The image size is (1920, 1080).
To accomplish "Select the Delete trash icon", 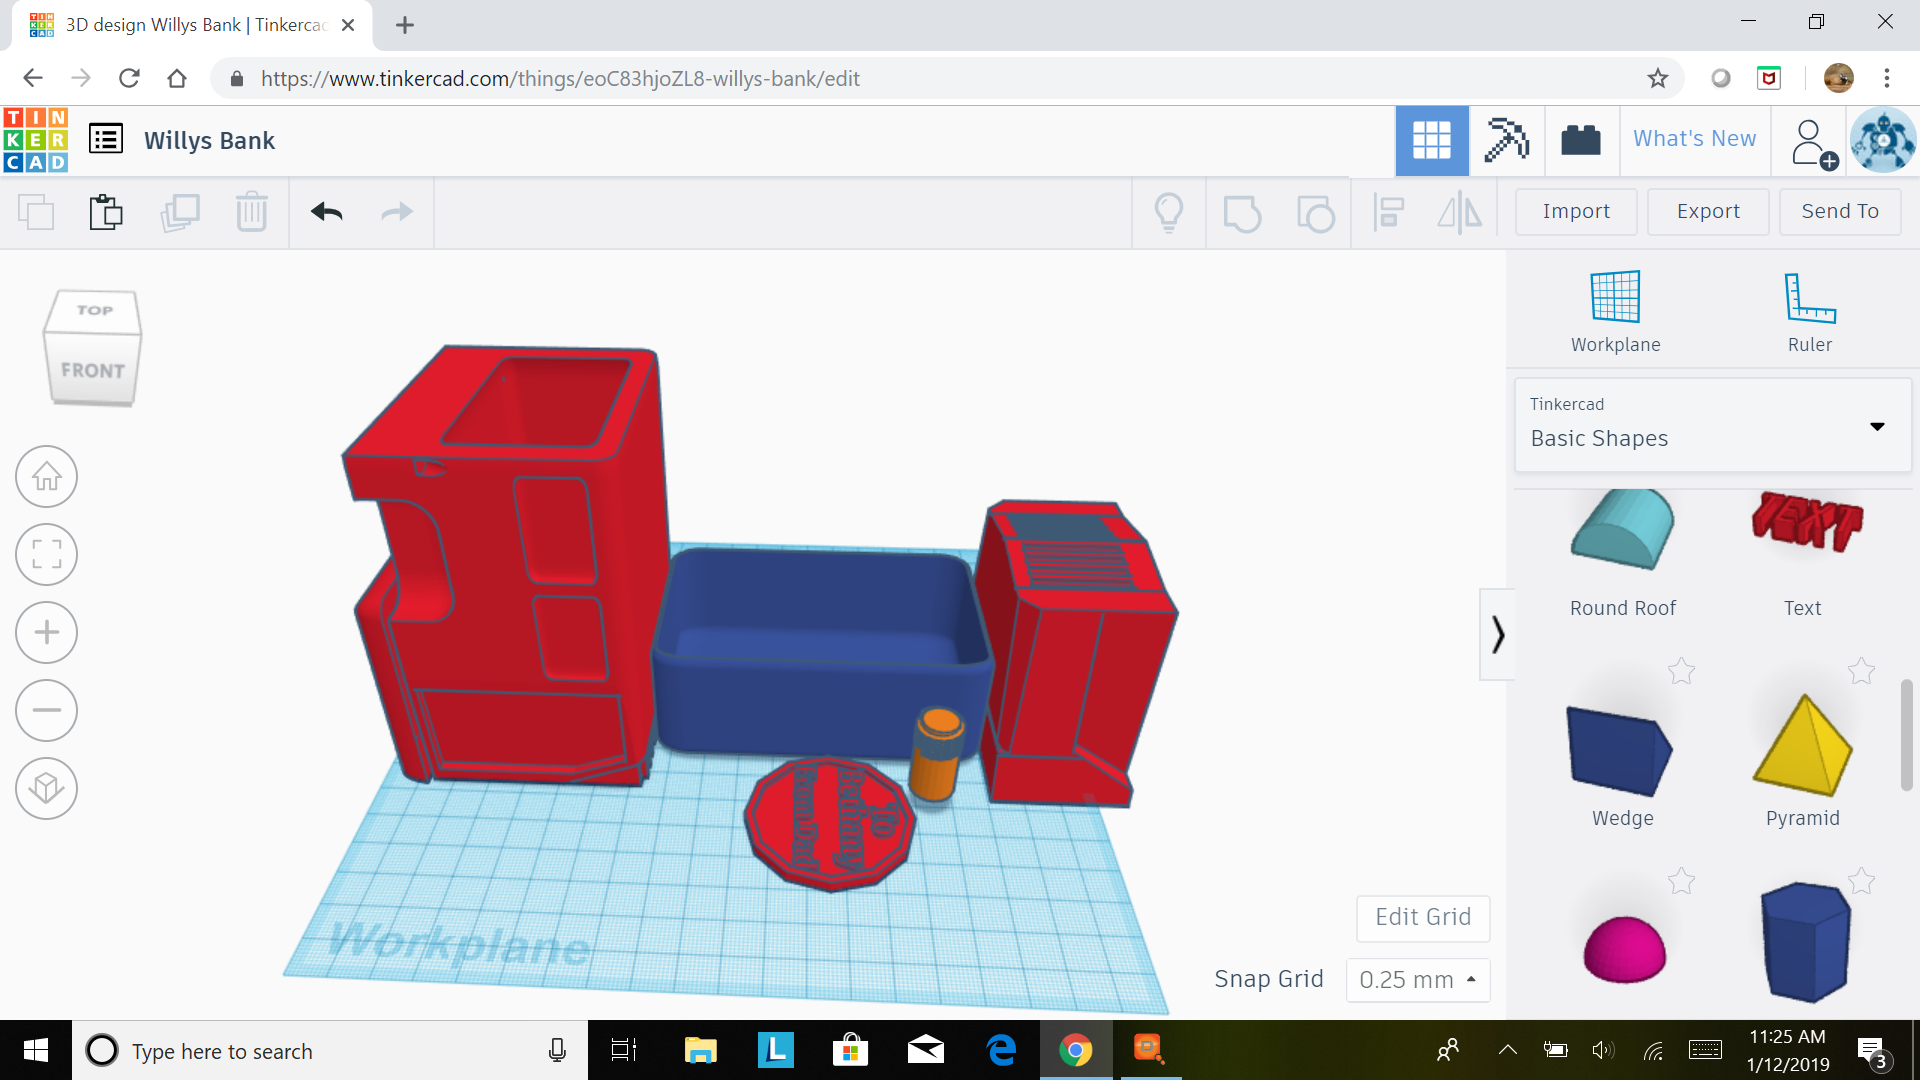I will coord(251,212).
